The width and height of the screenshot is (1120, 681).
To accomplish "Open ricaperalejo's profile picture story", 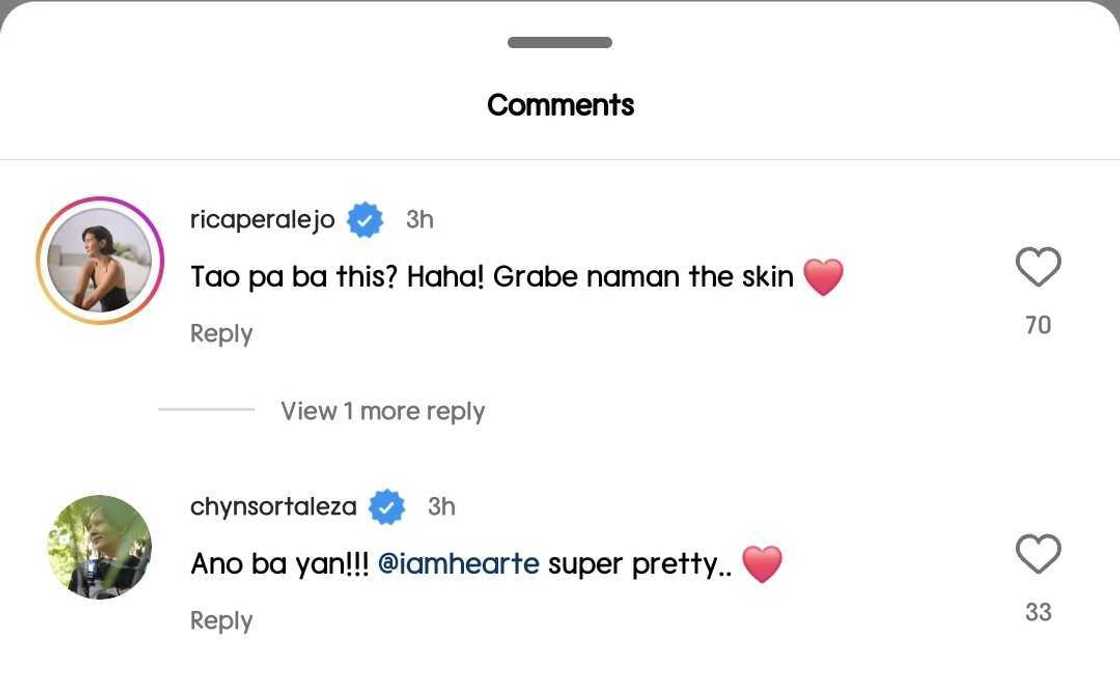I will (x=100, y=260).
